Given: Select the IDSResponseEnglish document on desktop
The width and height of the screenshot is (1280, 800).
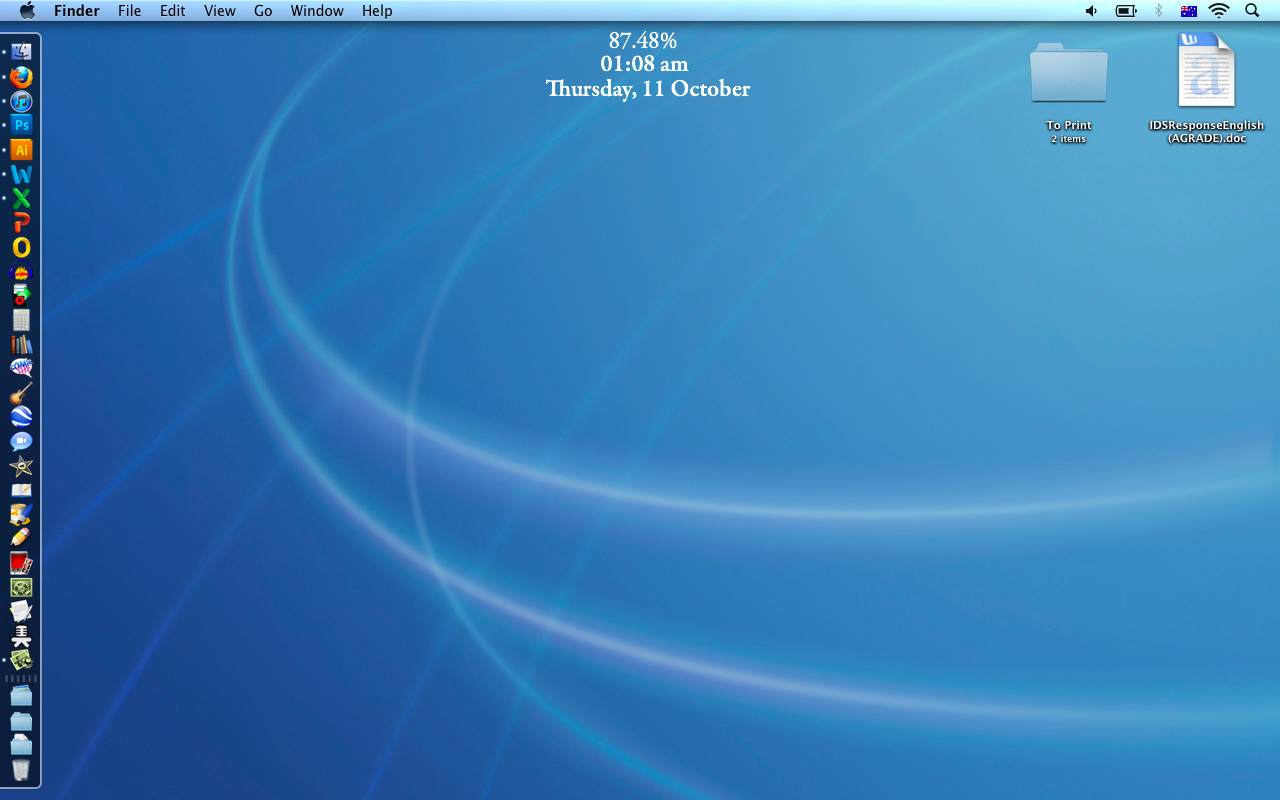Looking at the screenshot, I should [1206, 72].
